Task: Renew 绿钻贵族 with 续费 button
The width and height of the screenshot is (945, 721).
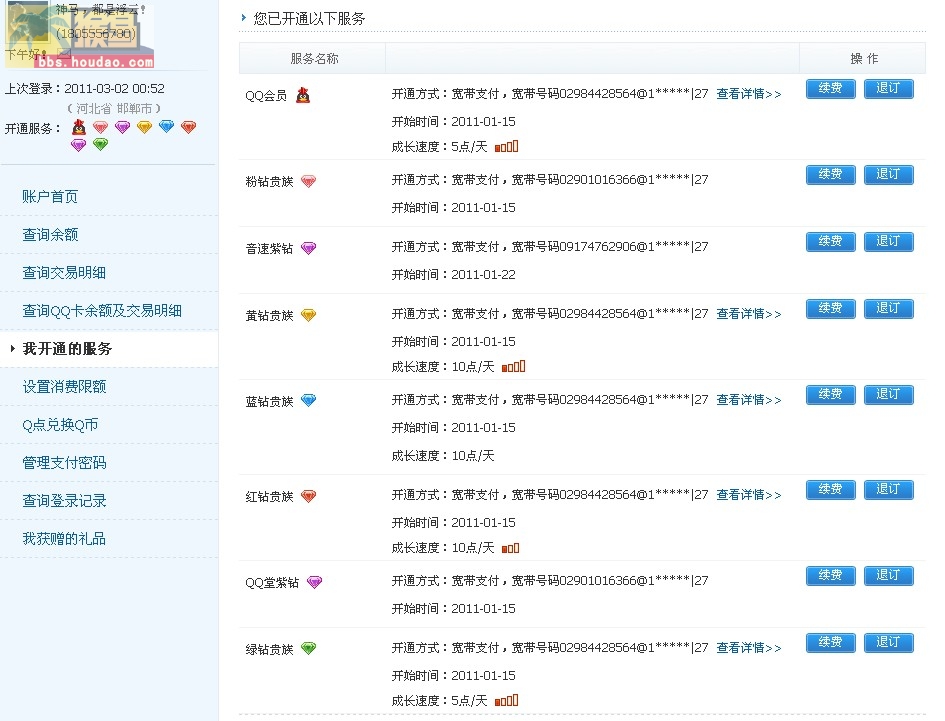Action: [830, 643]
